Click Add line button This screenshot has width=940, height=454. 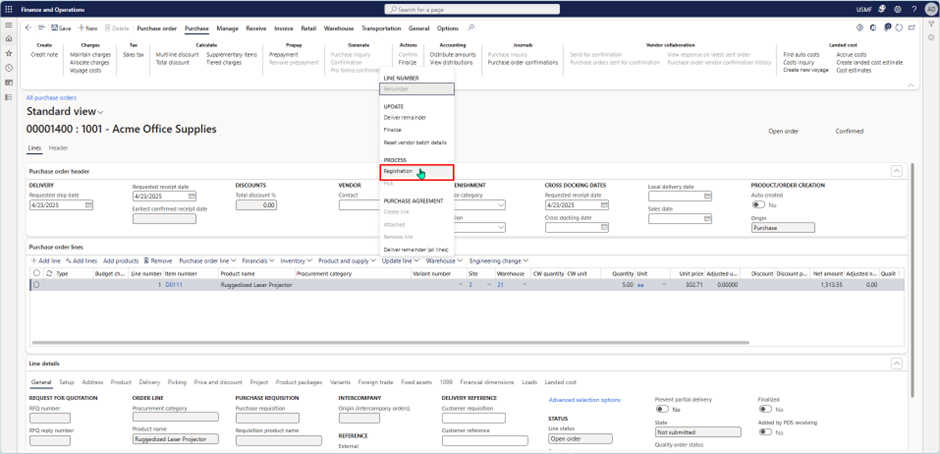(46, 261)
